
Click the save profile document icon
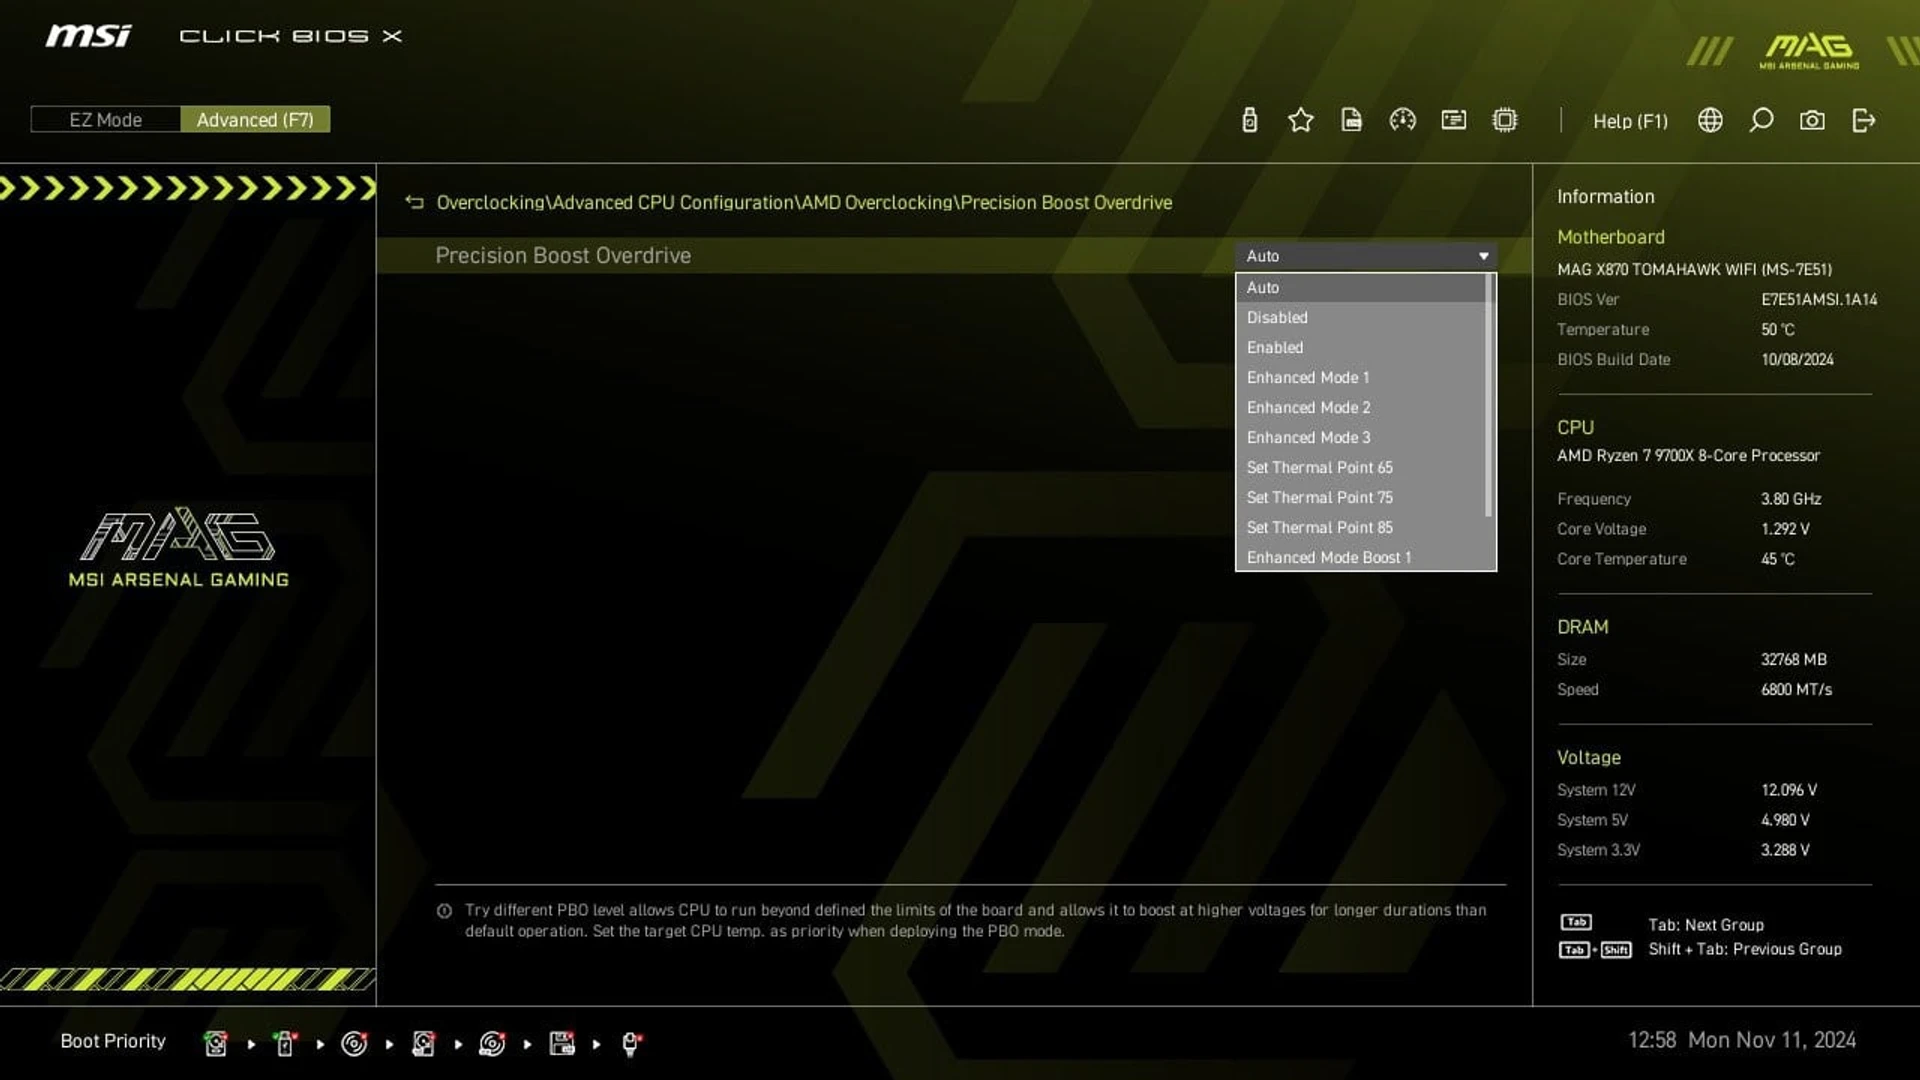[x=1351, y=120]
